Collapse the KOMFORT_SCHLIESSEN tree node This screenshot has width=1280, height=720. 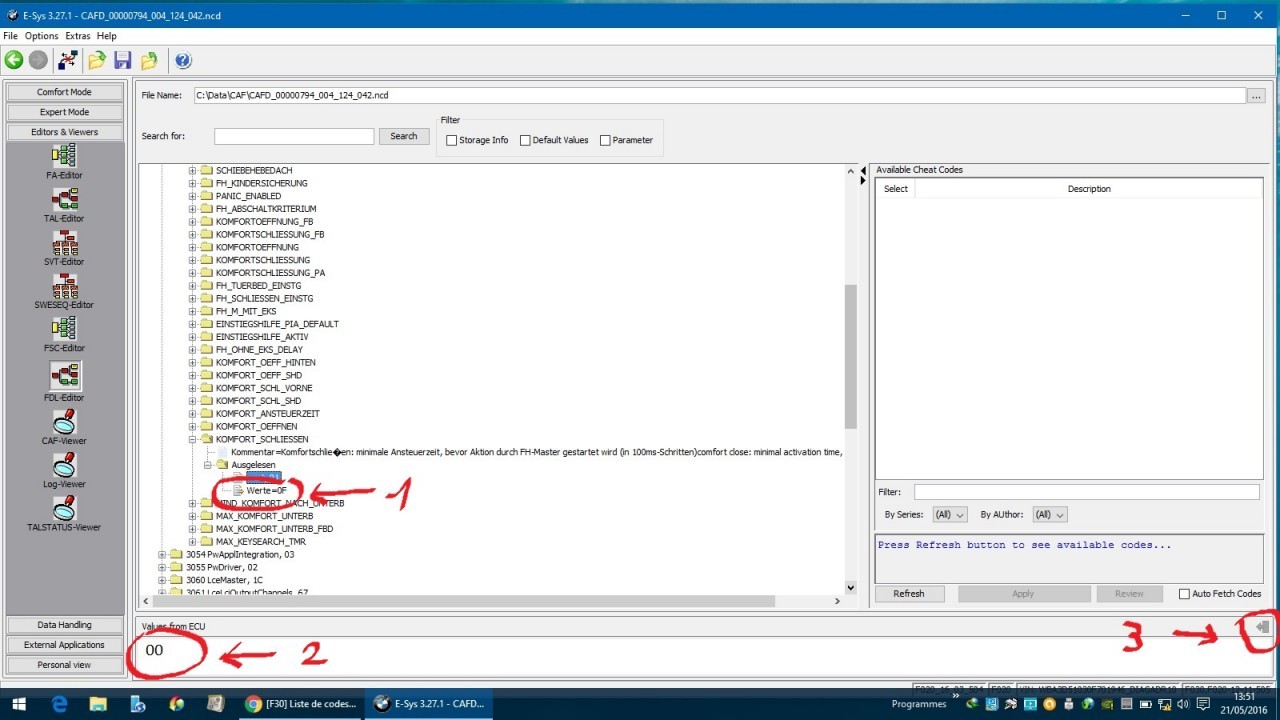(x=192, y=440)
